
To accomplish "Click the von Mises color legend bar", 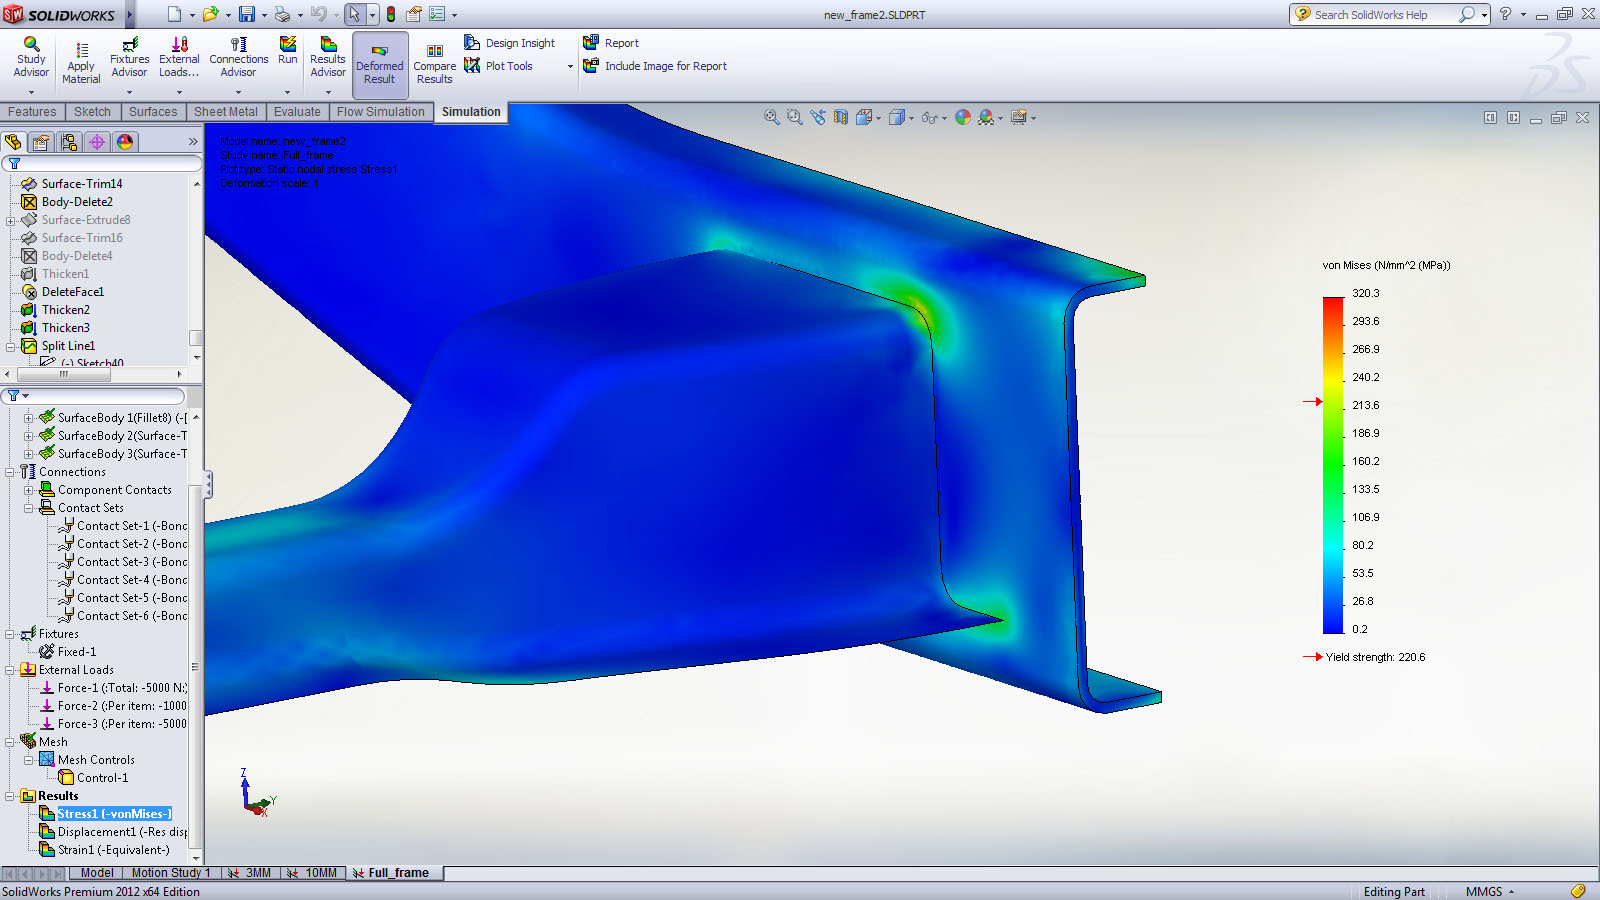I will coord(1333,465).
